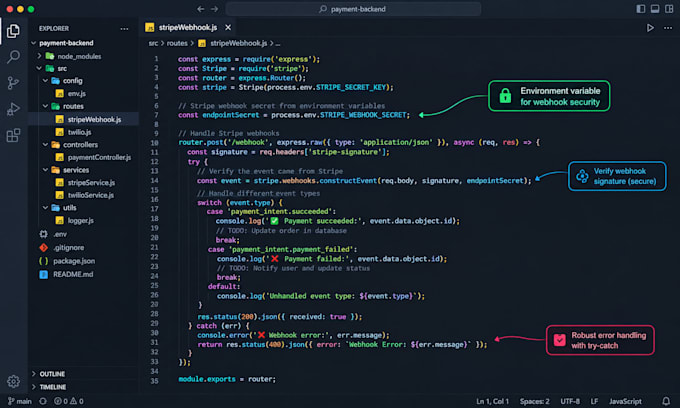Click the breadcrumb ellipsis symbol segment
The image size is (680, 408).
click(278, 43)
